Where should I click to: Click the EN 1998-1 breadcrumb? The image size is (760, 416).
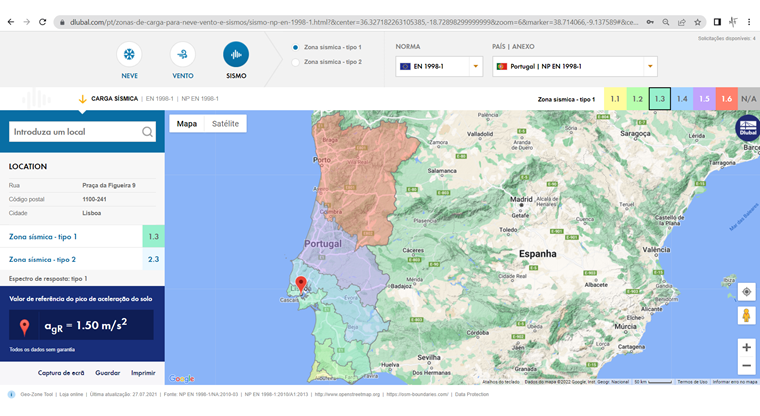(159, 98)
